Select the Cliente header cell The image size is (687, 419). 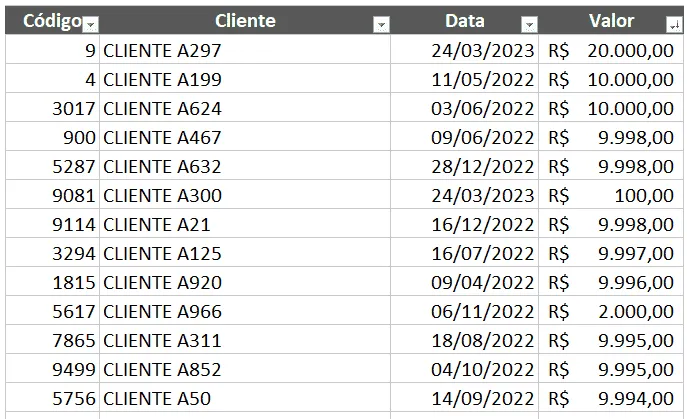click(x=245, y=20)
